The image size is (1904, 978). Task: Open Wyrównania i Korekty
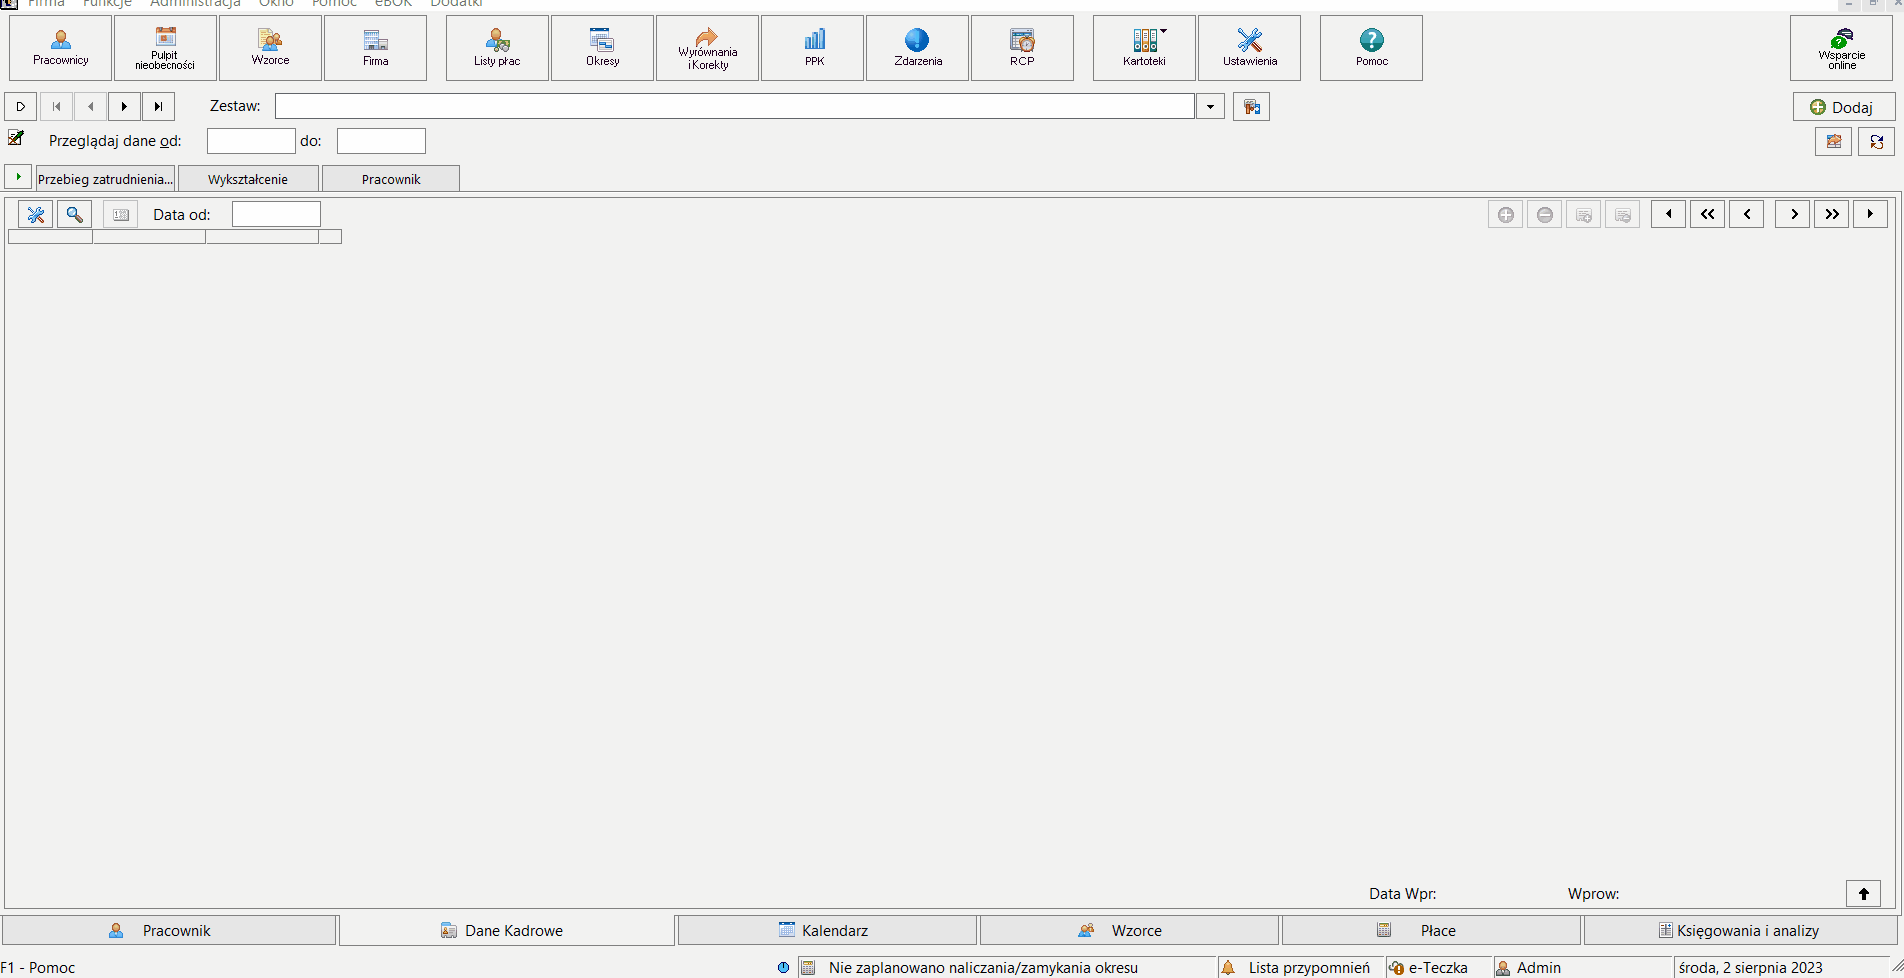click(x=708, y=48)
